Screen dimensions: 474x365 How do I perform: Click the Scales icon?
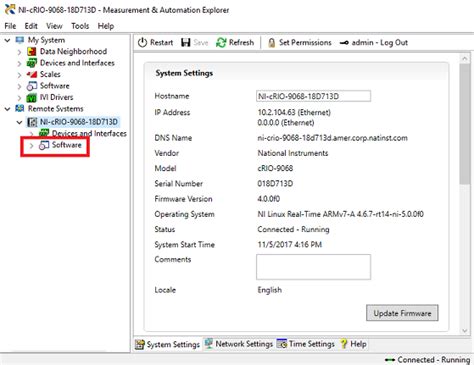point(32,74)
